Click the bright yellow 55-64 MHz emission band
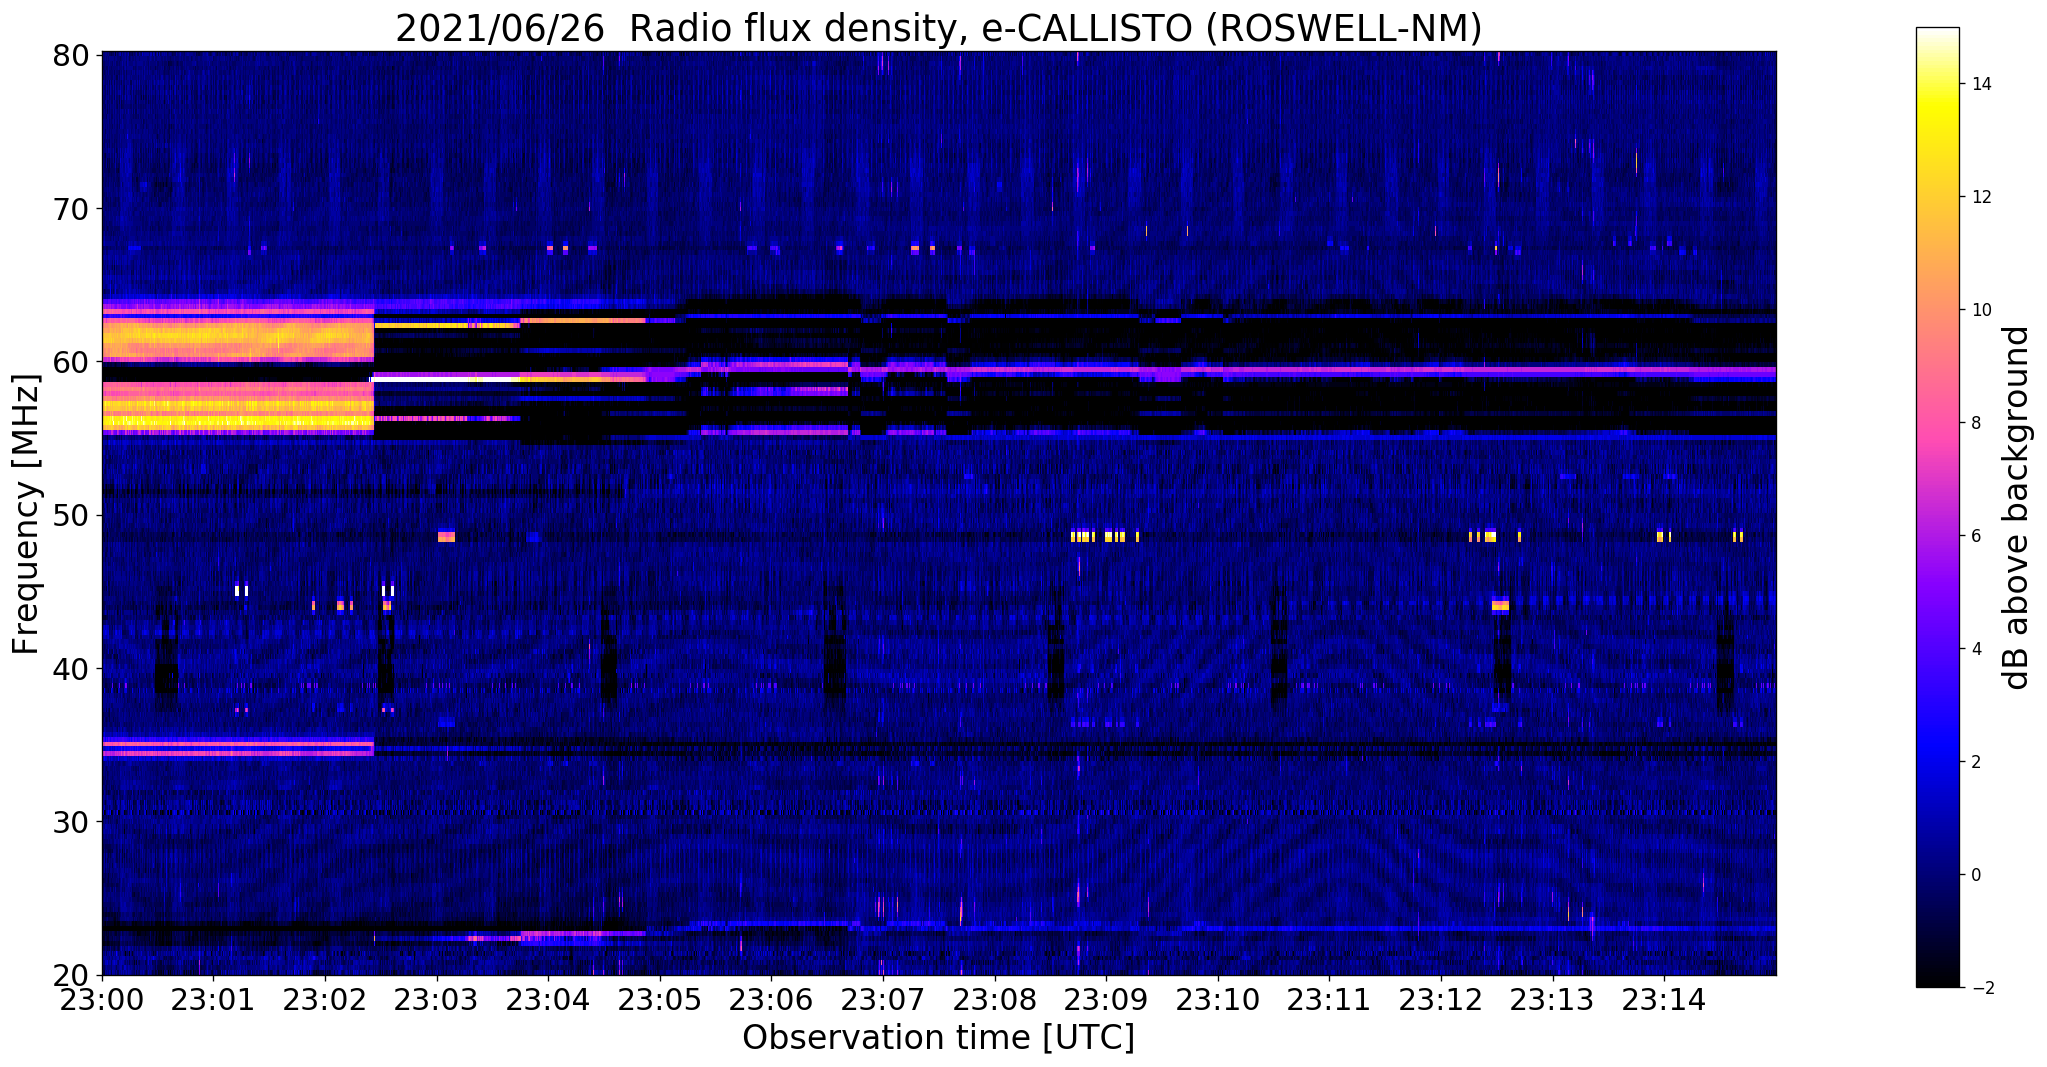This screenshot has height=1067, width=2047. [238, 366]
